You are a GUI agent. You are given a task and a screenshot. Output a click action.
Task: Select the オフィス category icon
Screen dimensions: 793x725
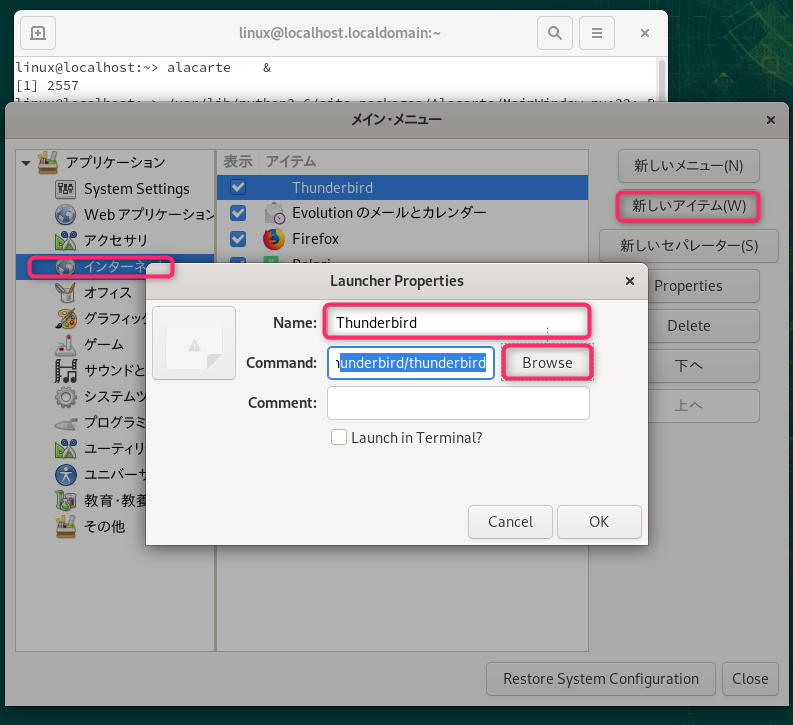[x=66, y=293]
